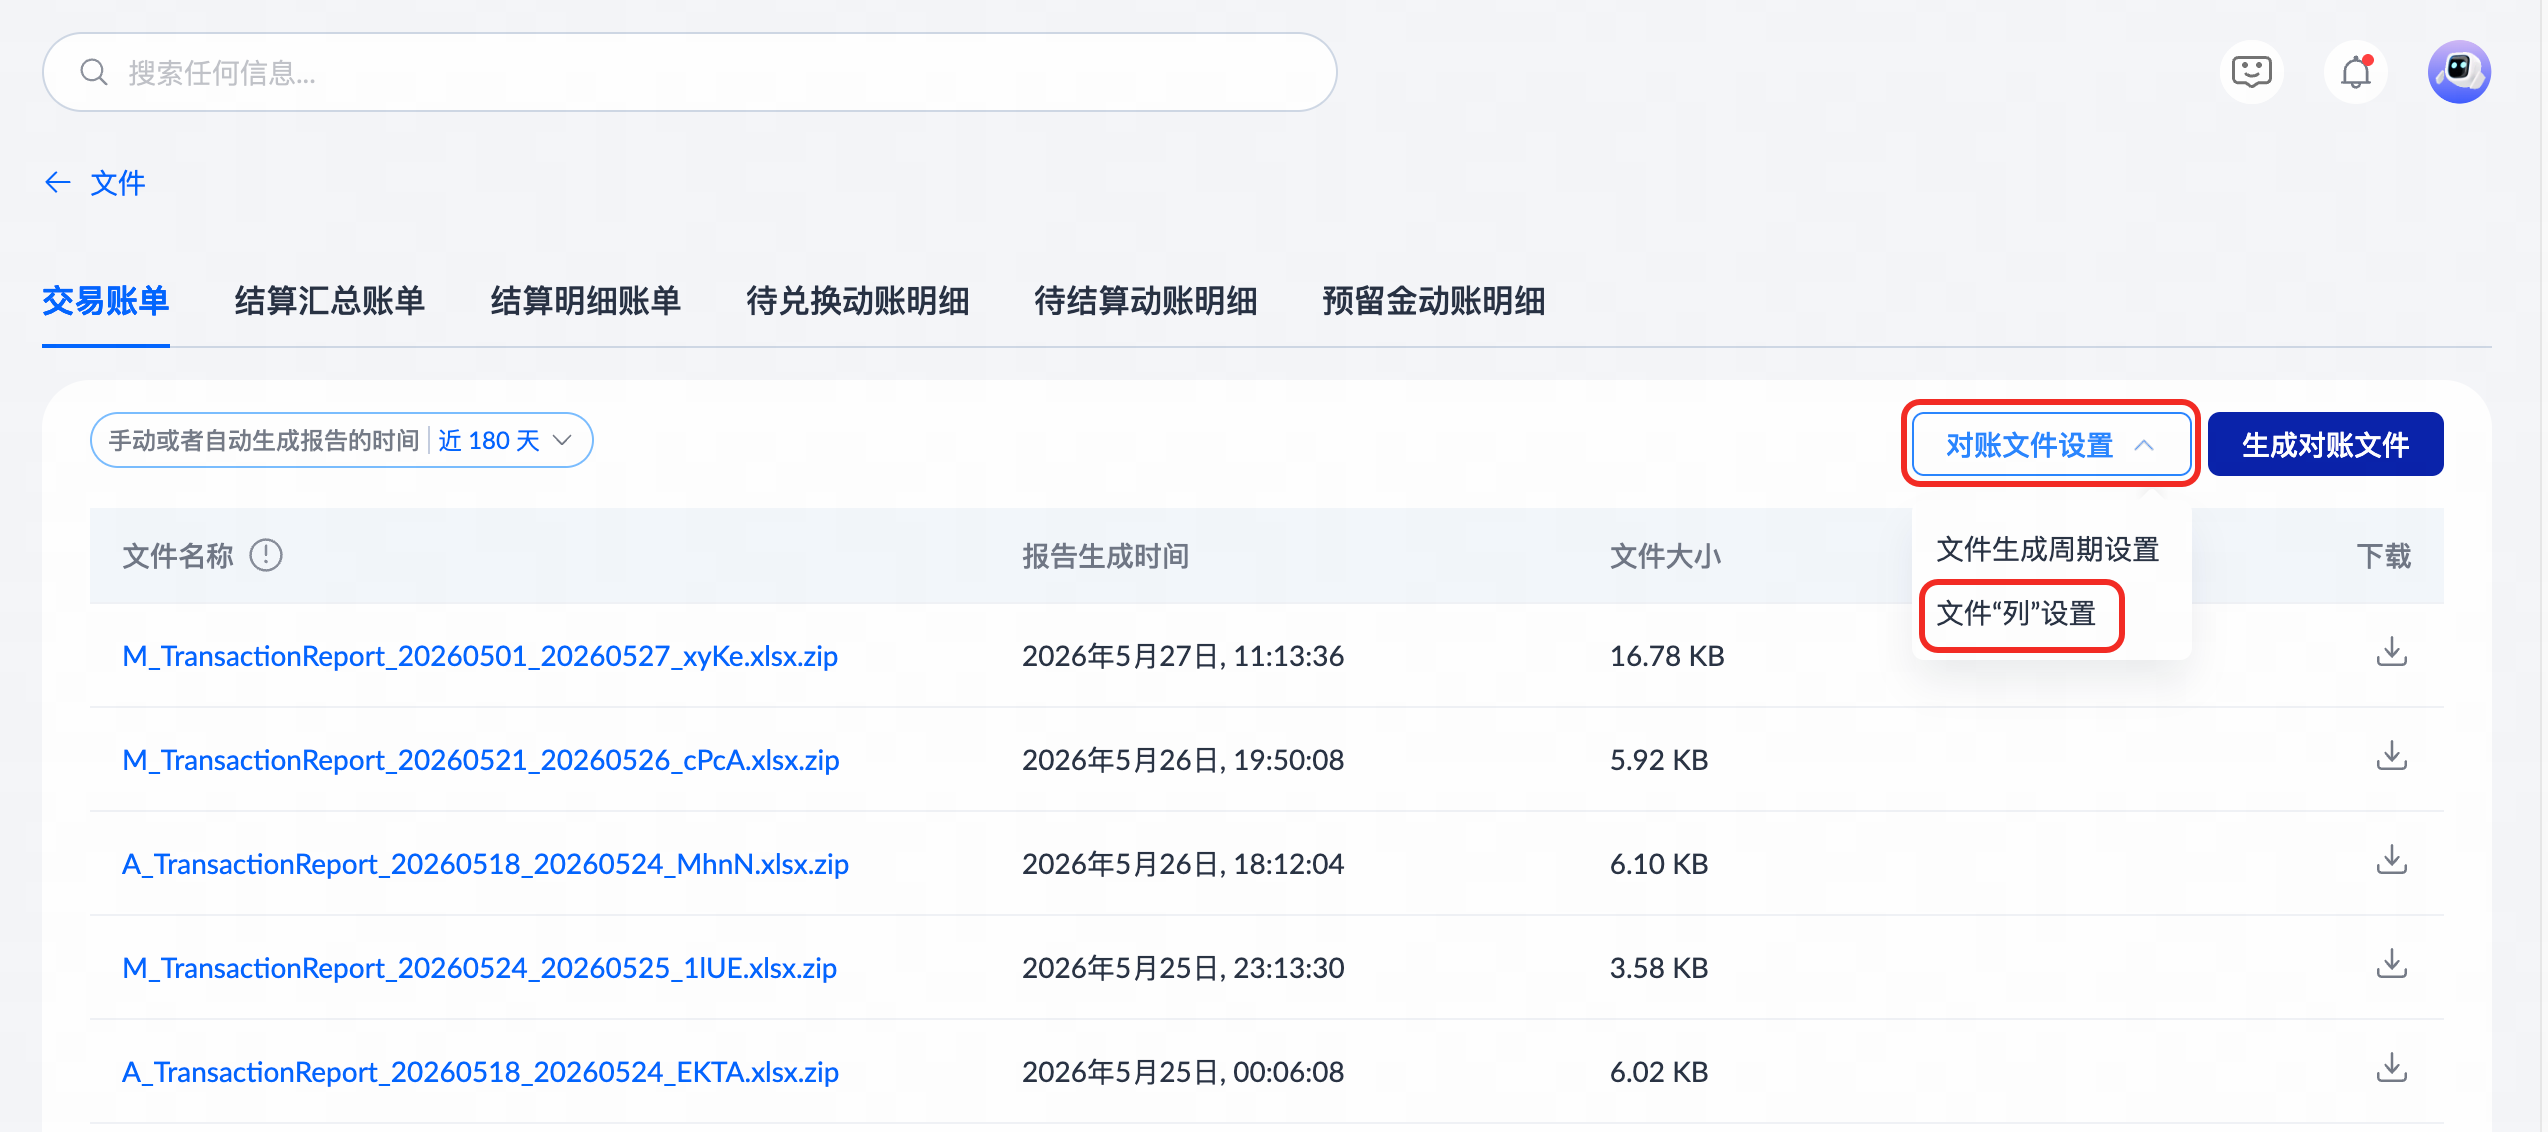Open the chat assistant smiley icon
Screen dimensions: 2548x1132
(x=2252, y=72)
